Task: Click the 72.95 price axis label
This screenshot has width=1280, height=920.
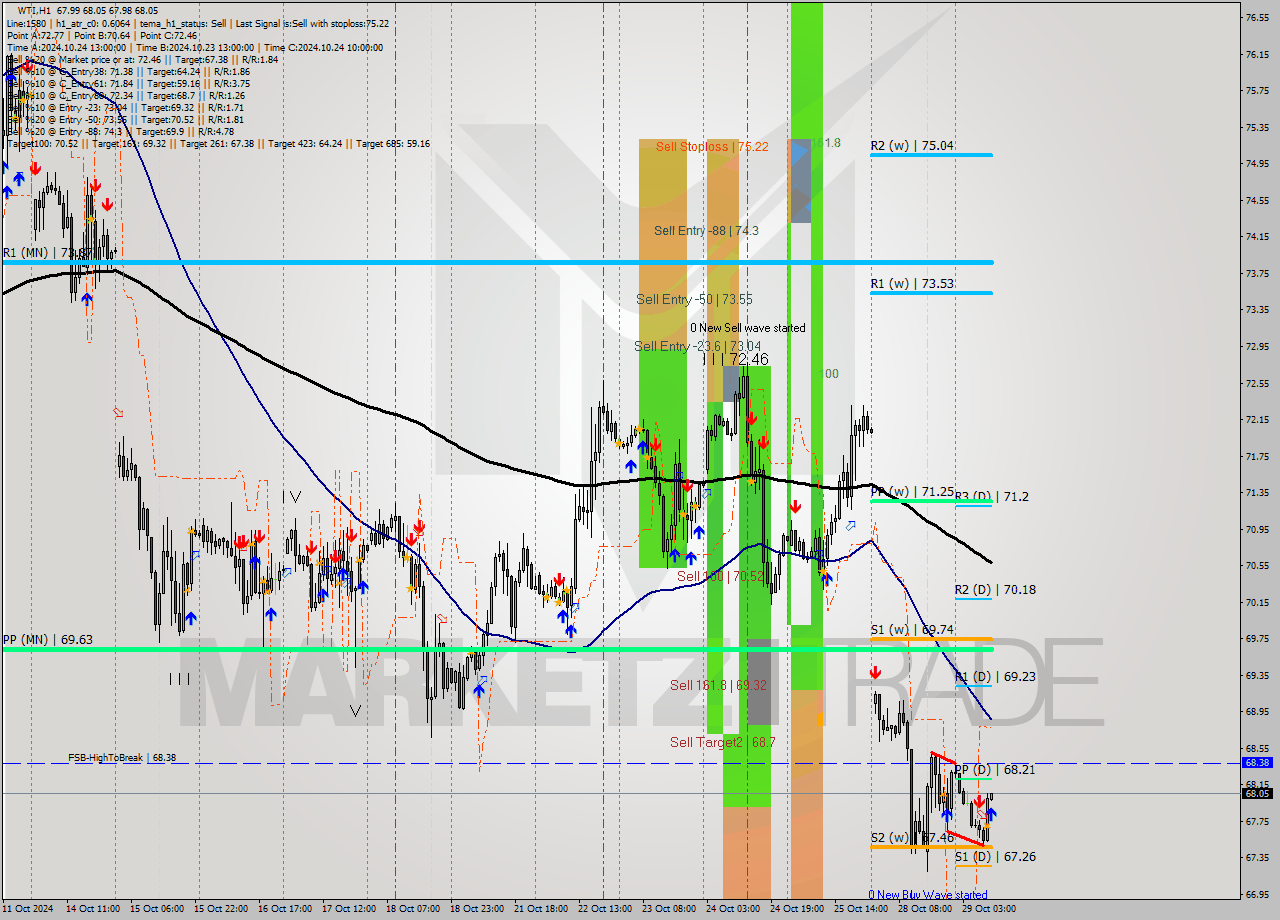Action: (1257, 346)
